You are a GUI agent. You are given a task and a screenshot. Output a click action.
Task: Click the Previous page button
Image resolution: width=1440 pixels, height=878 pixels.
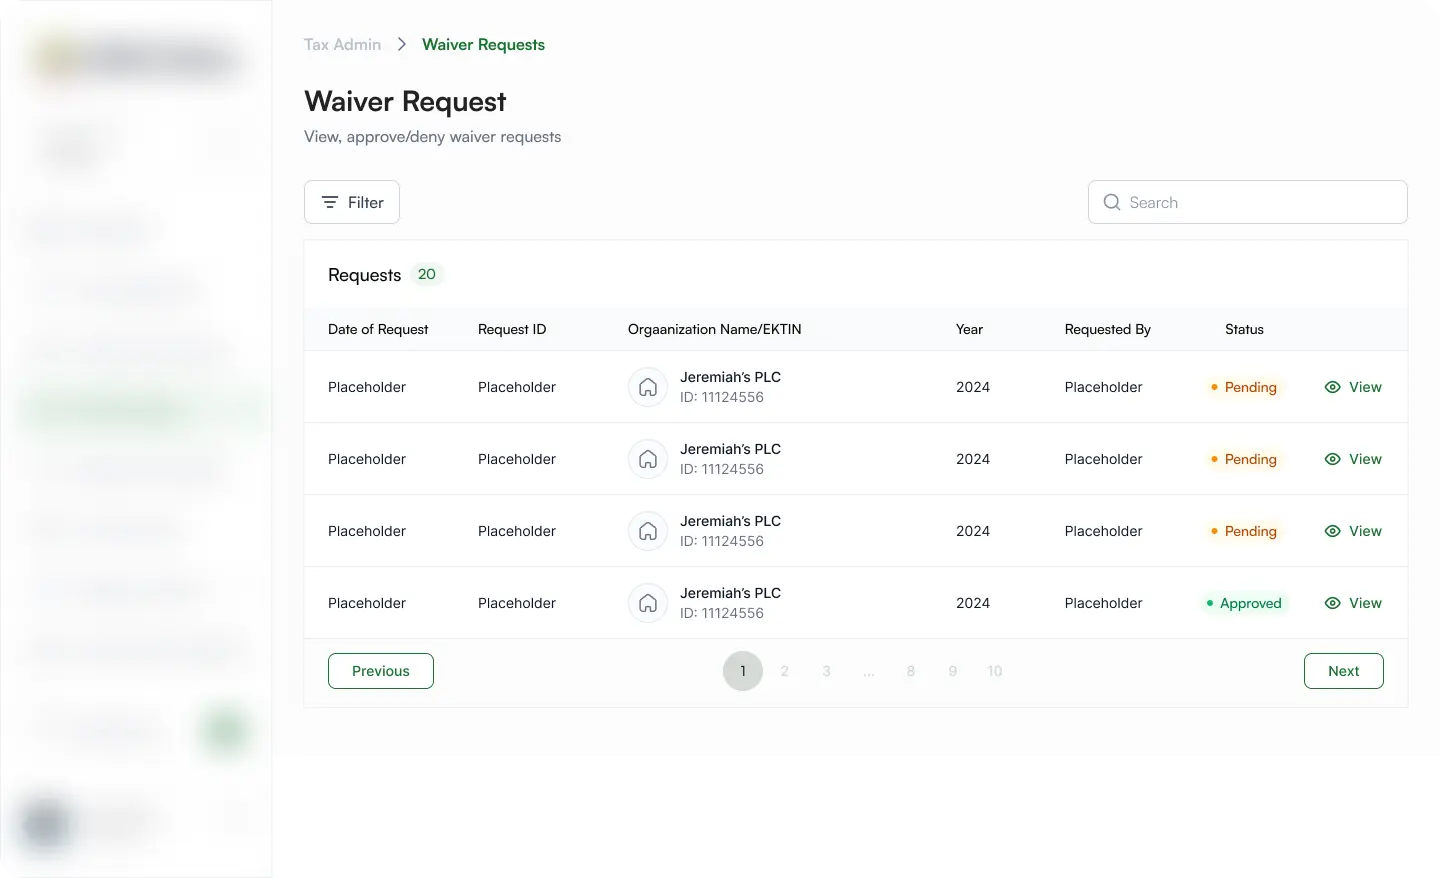(381, 671)
